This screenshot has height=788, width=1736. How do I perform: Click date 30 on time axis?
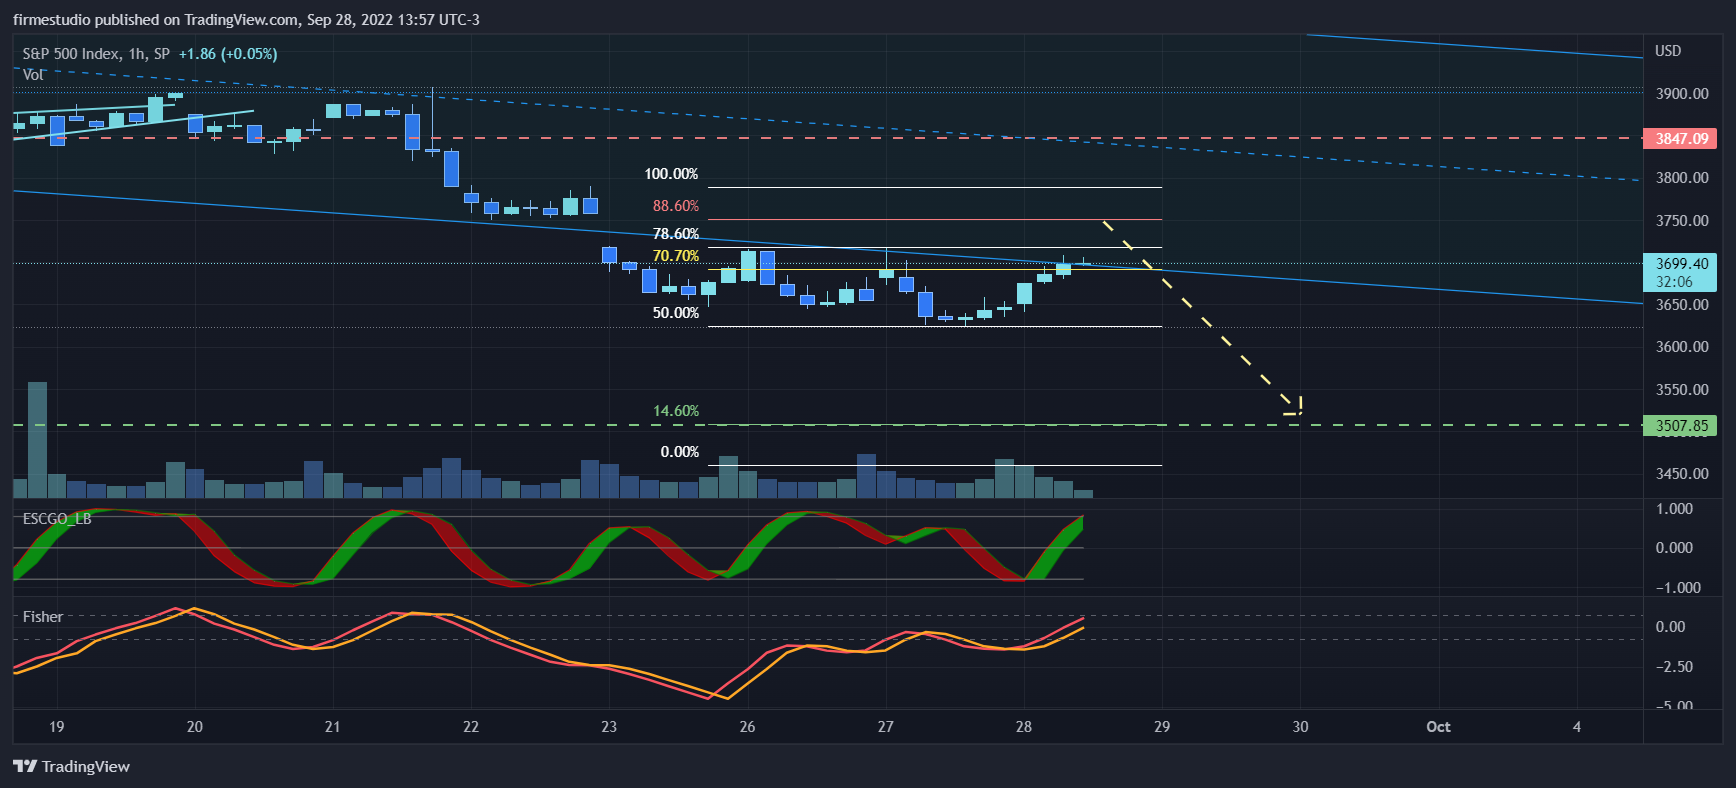[1300, 727]
